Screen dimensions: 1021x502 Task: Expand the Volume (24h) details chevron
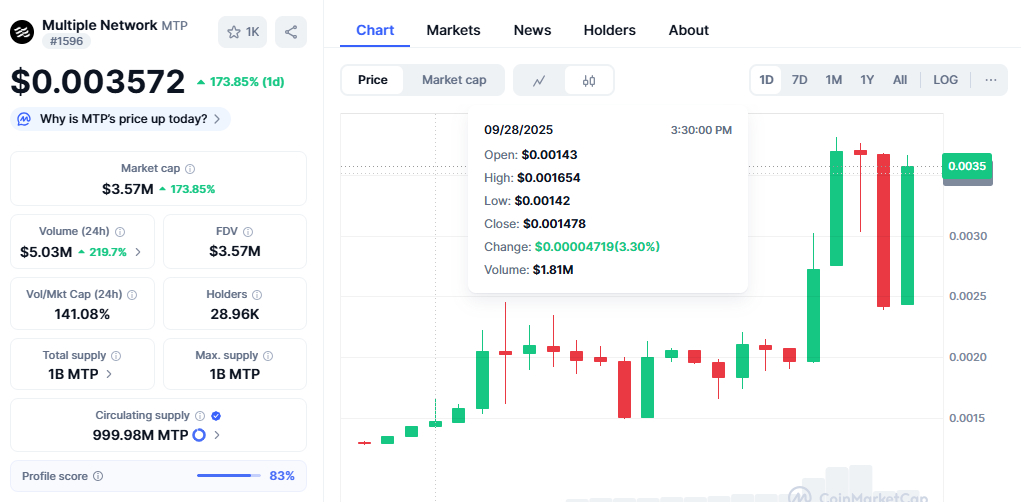point(138,252)
